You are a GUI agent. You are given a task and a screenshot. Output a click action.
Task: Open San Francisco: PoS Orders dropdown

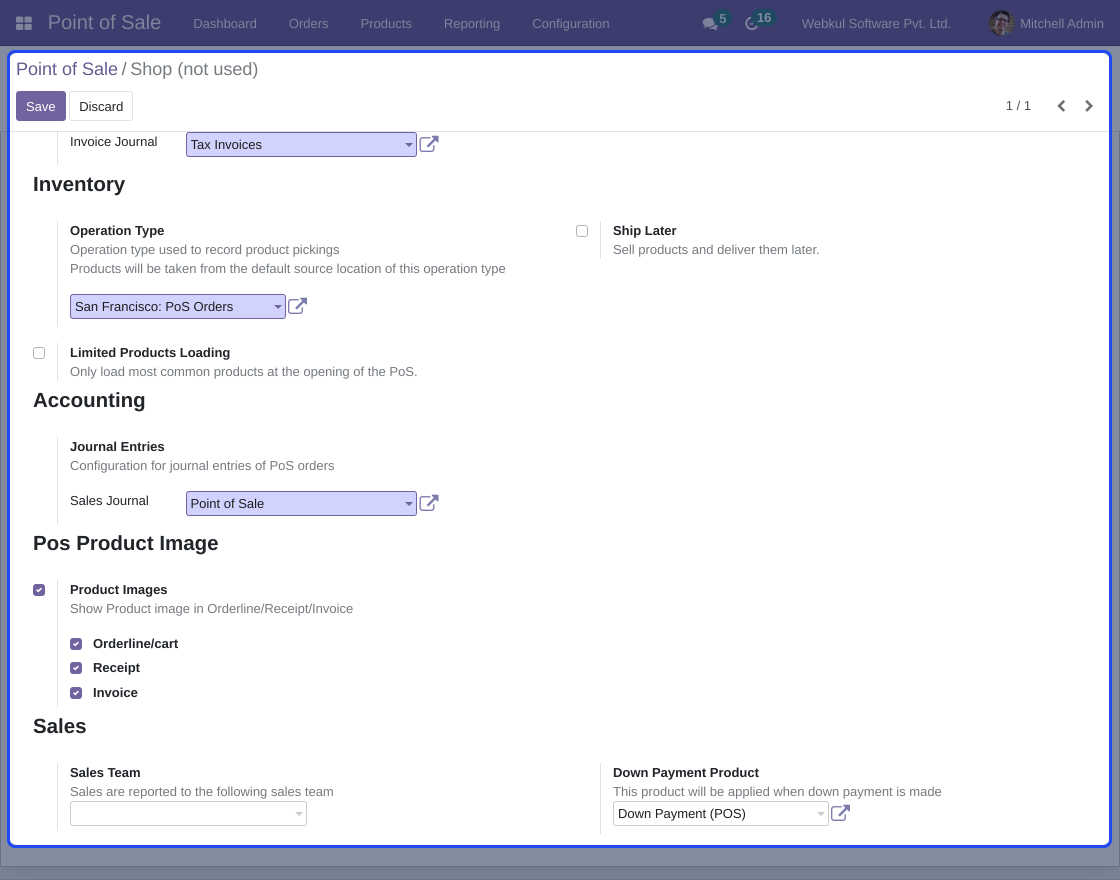(x=178, y=306)
